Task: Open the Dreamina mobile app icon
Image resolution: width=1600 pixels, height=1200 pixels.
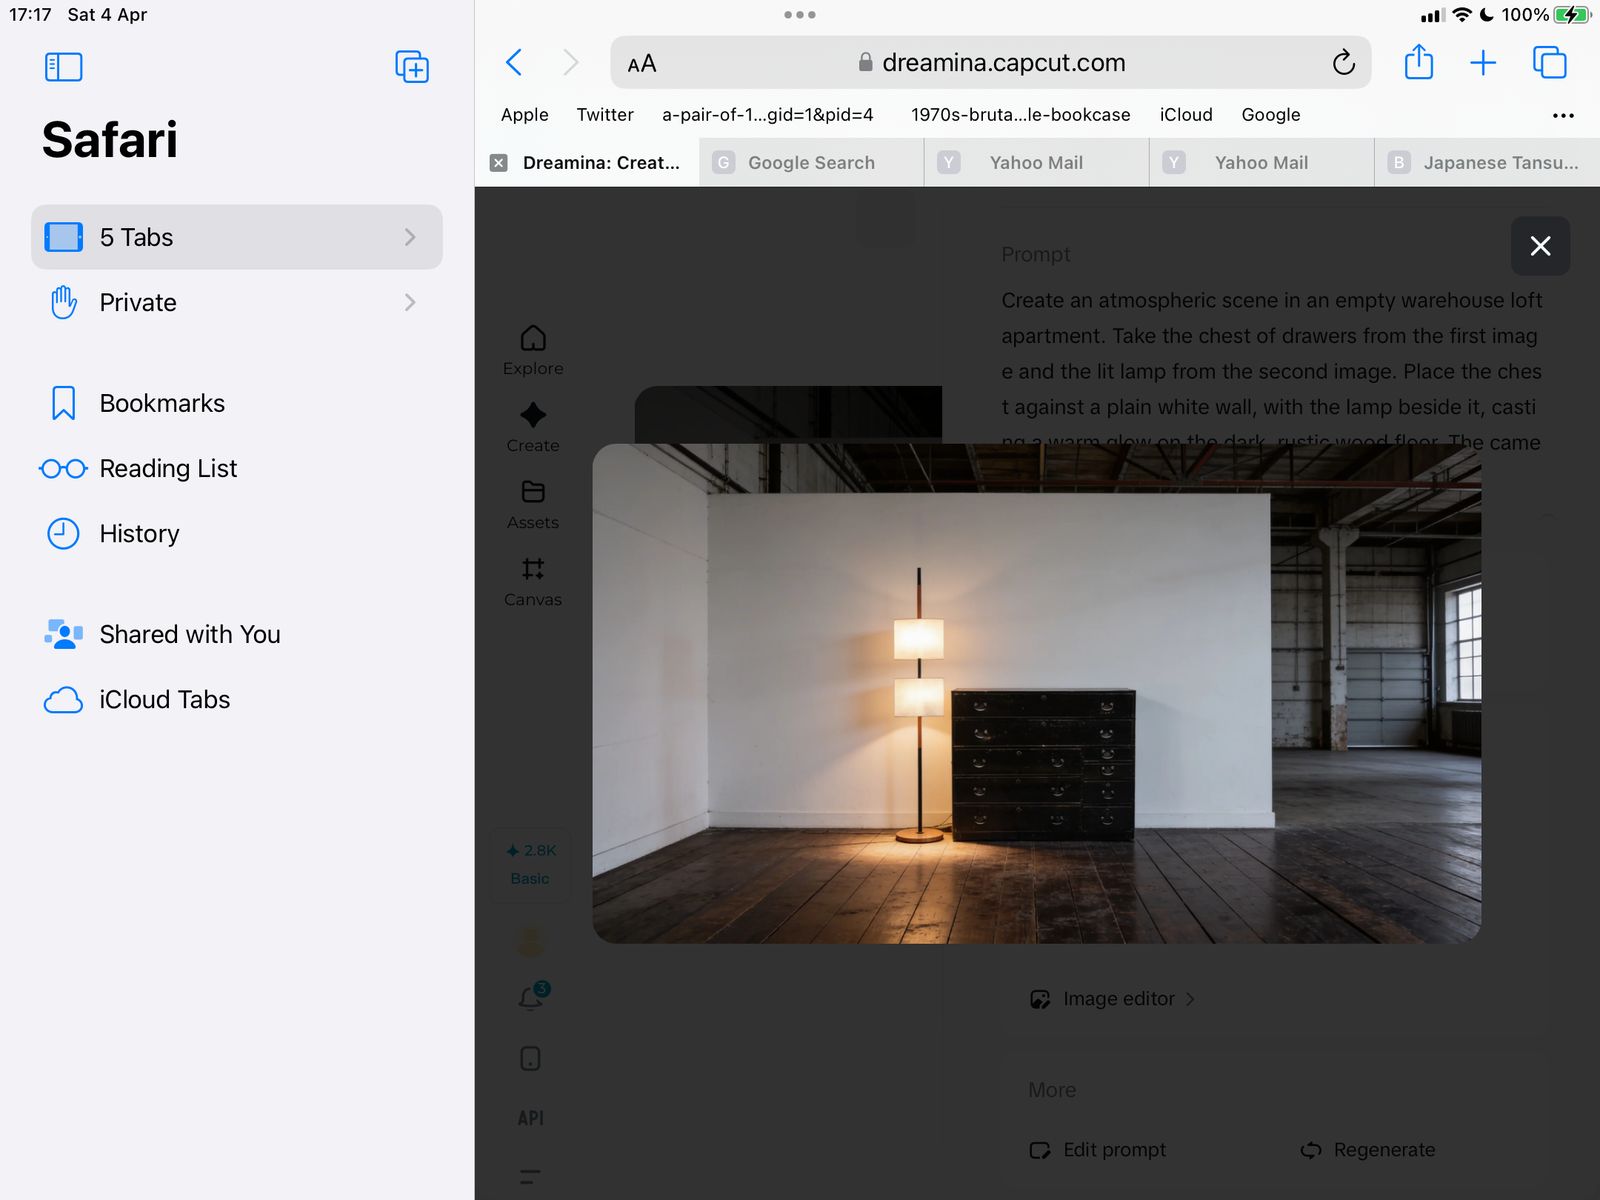Action: coord(531,1058)
